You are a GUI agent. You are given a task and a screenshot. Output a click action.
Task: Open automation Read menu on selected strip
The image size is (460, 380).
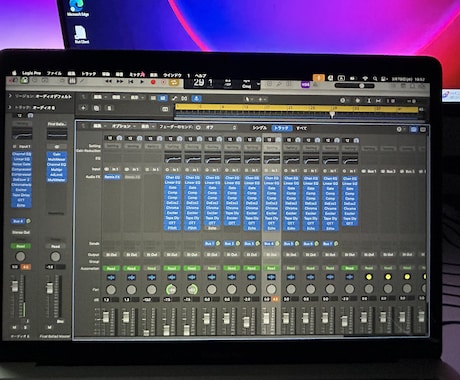pos(271,268)
